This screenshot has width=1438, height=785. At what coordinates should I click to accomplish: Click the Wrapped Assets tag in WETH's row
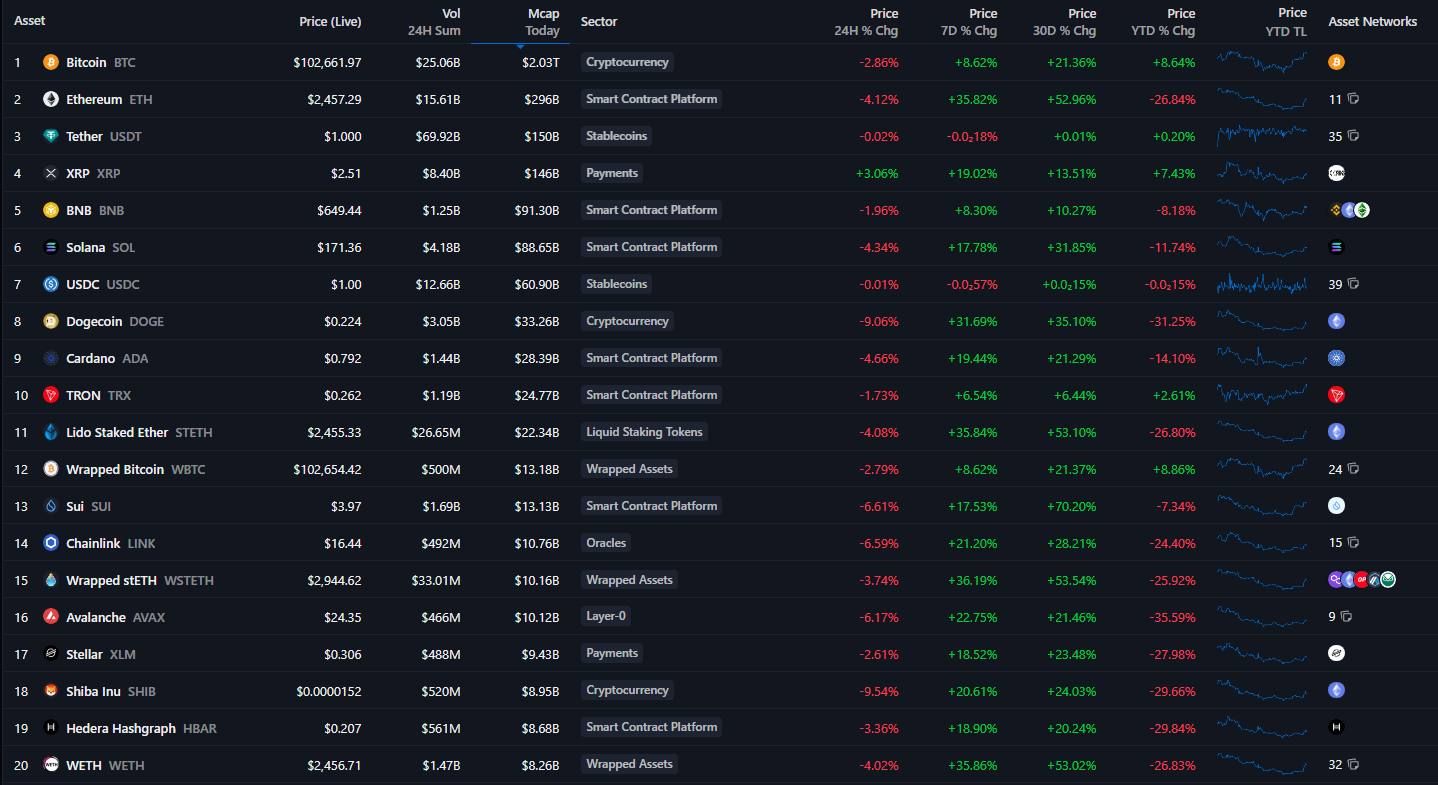(630, 764)
